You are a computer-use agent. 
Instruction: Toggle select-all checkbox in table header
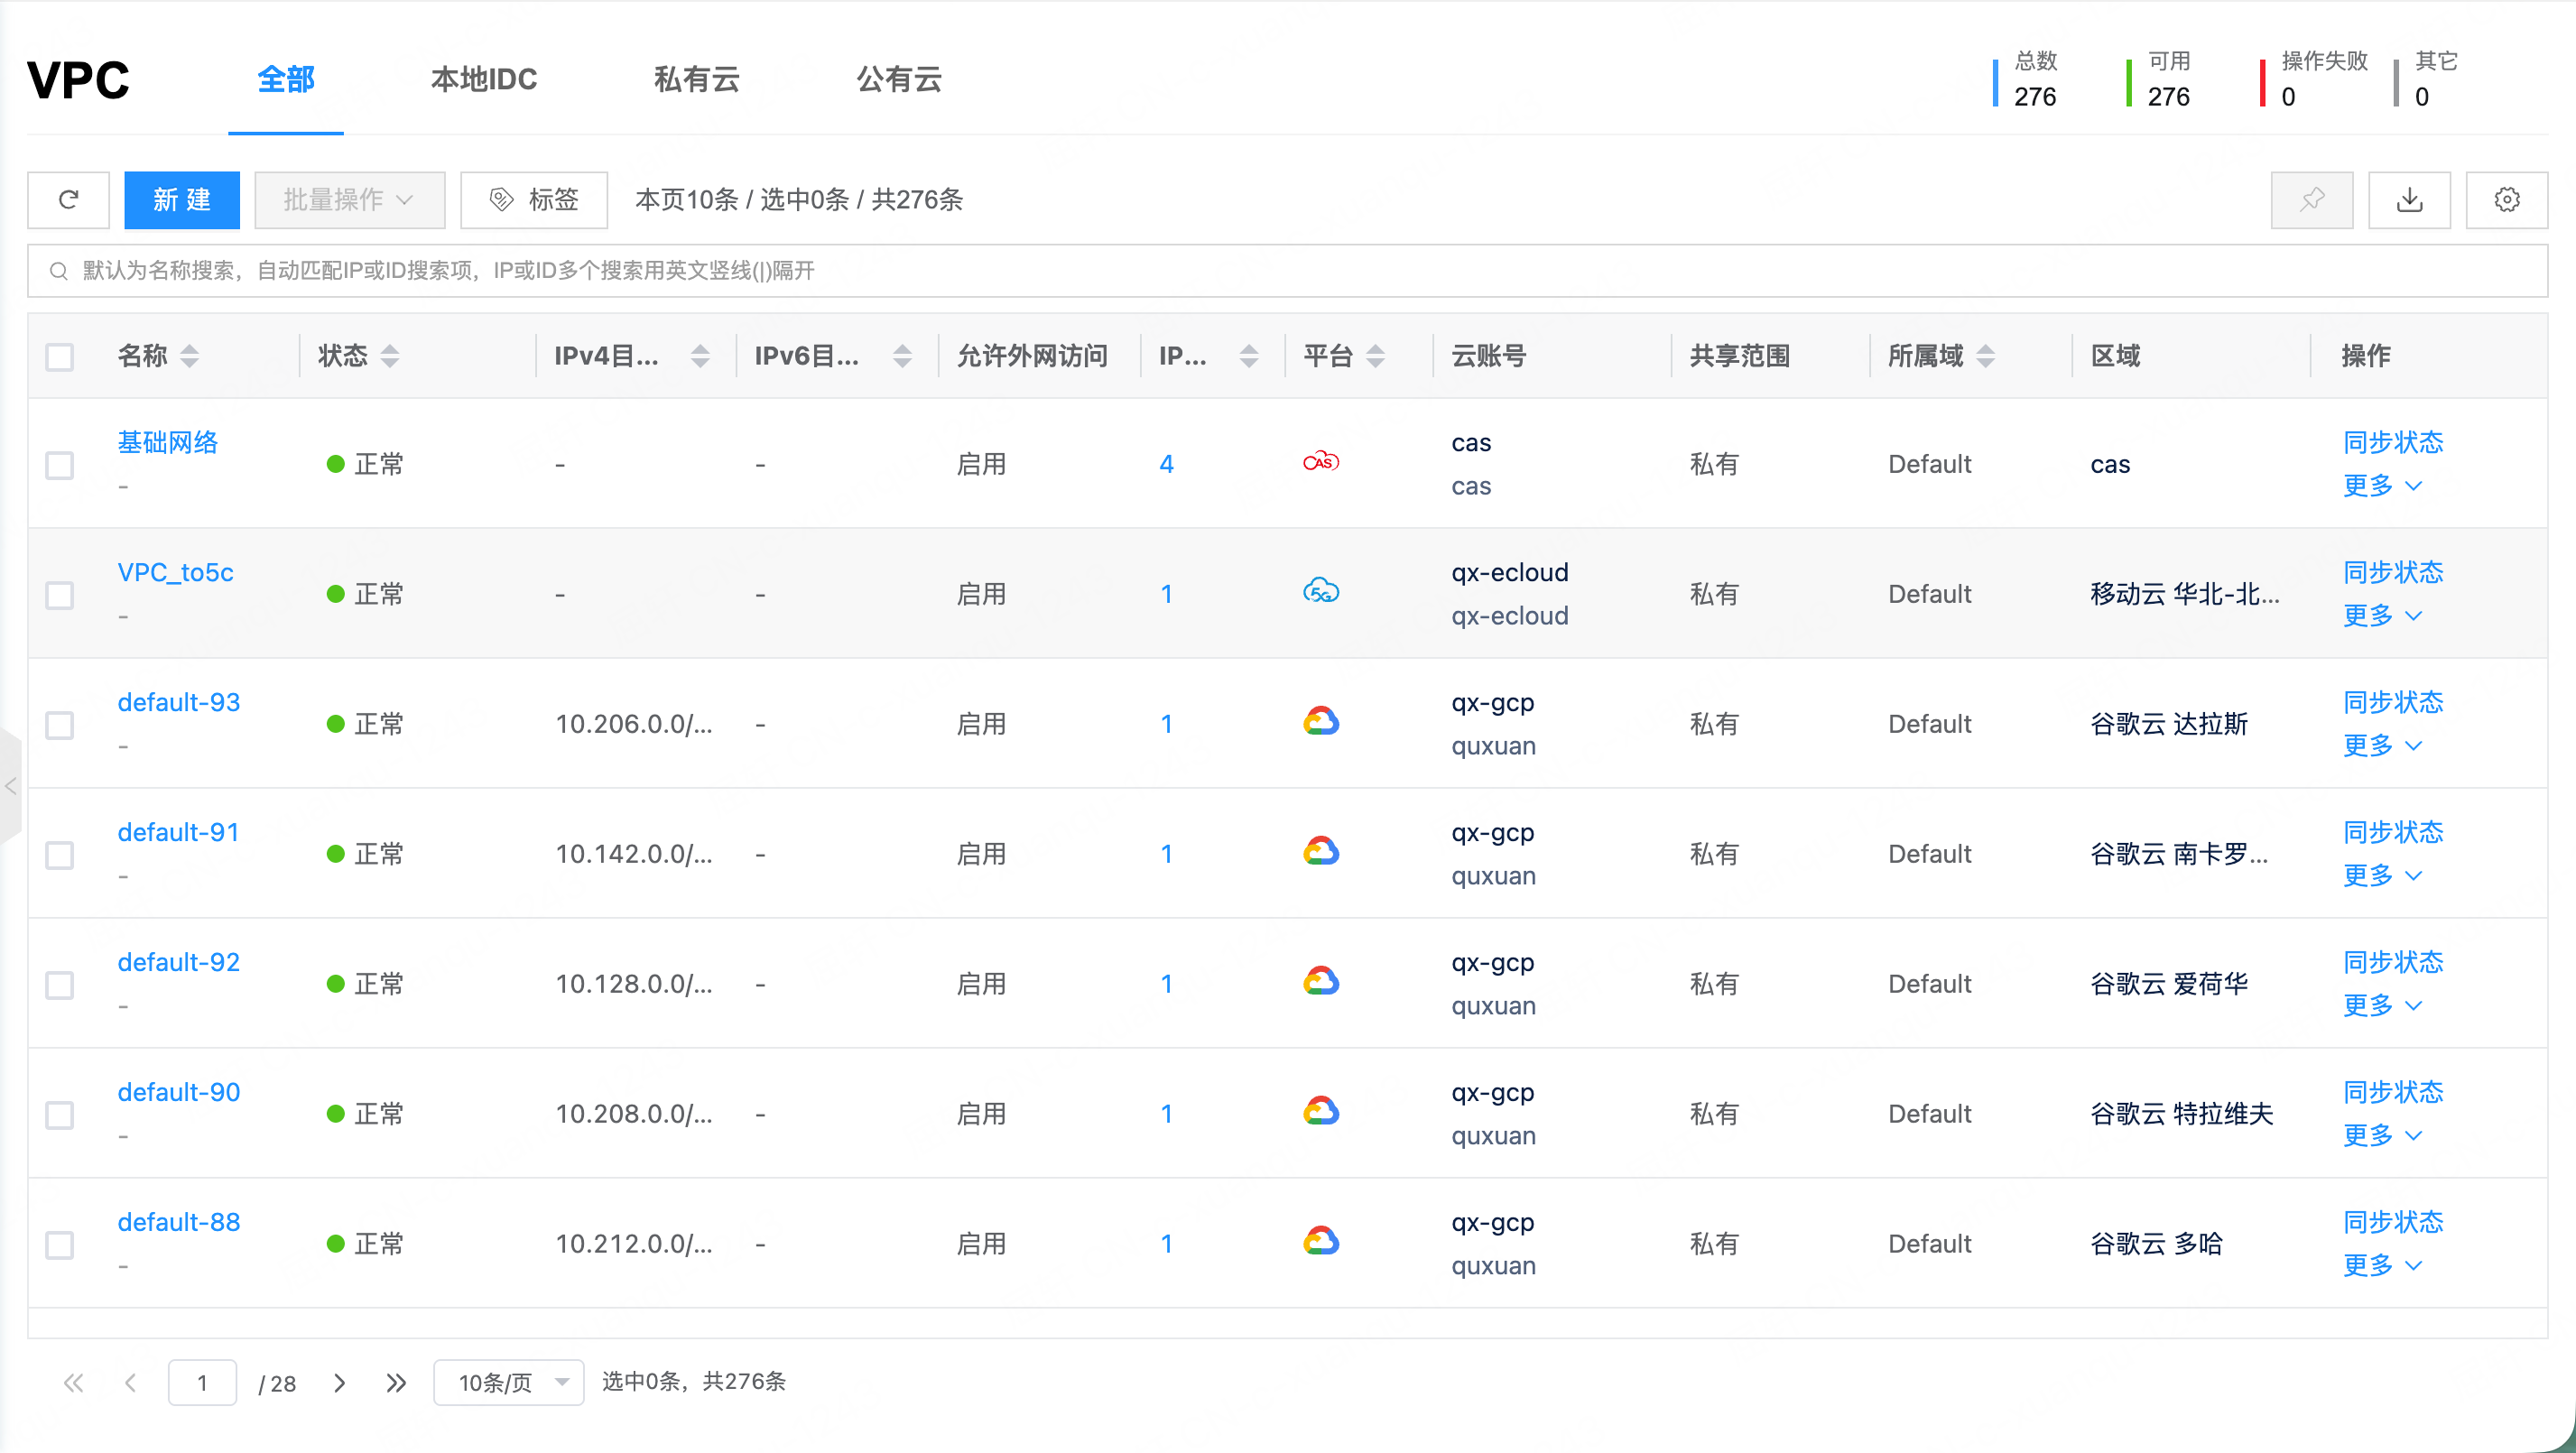coord(60,357)
